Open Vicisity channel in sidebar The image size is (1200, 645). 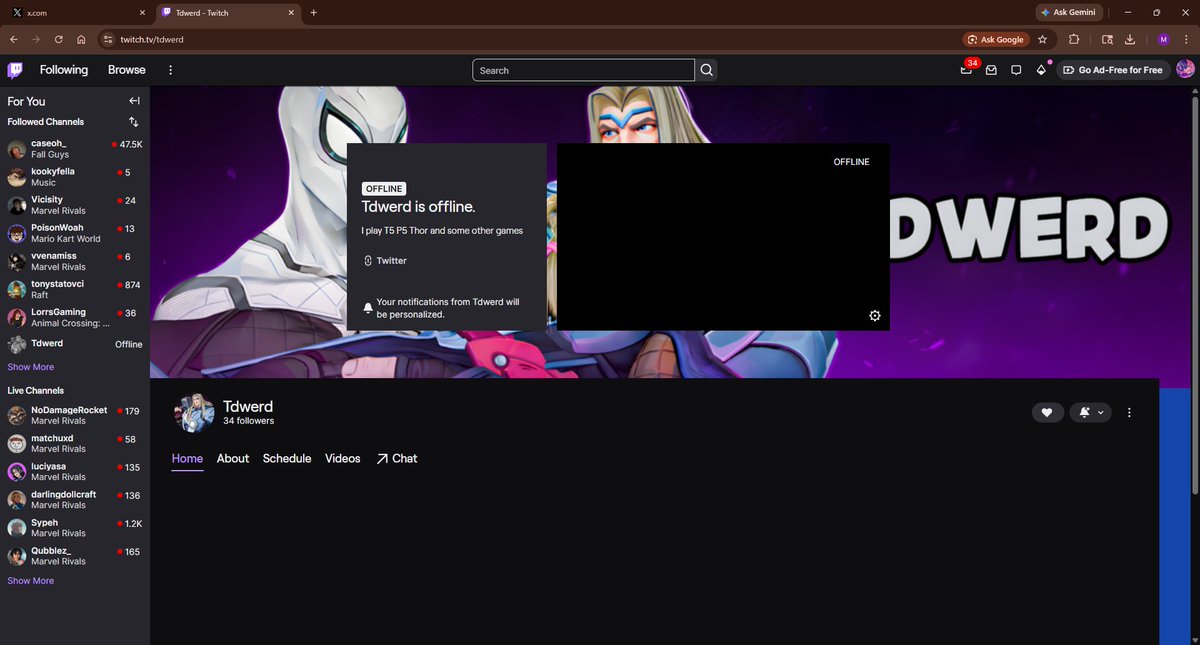click(75, 205)
